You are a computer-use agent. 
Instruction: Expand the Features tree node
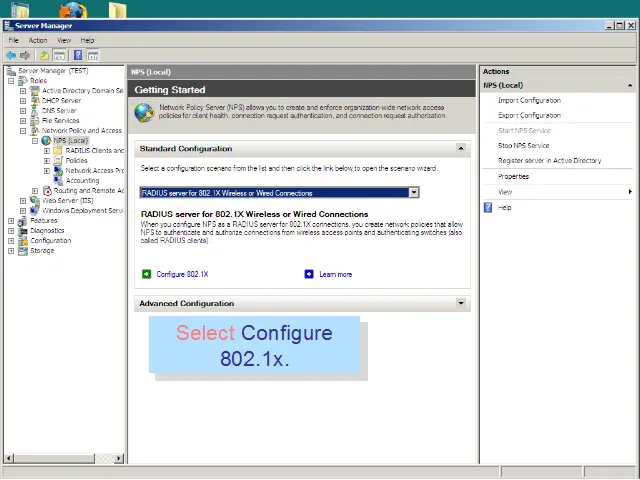pyautogui.click(x=11, y=221)
